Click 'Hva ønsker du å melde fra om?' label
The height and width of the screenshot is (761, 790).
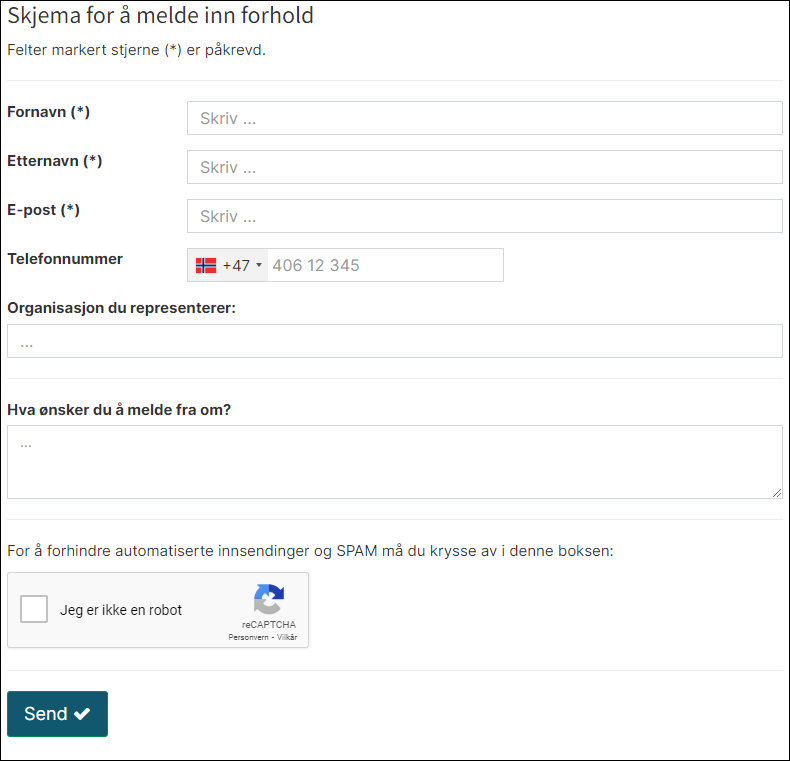click(119, 409)
